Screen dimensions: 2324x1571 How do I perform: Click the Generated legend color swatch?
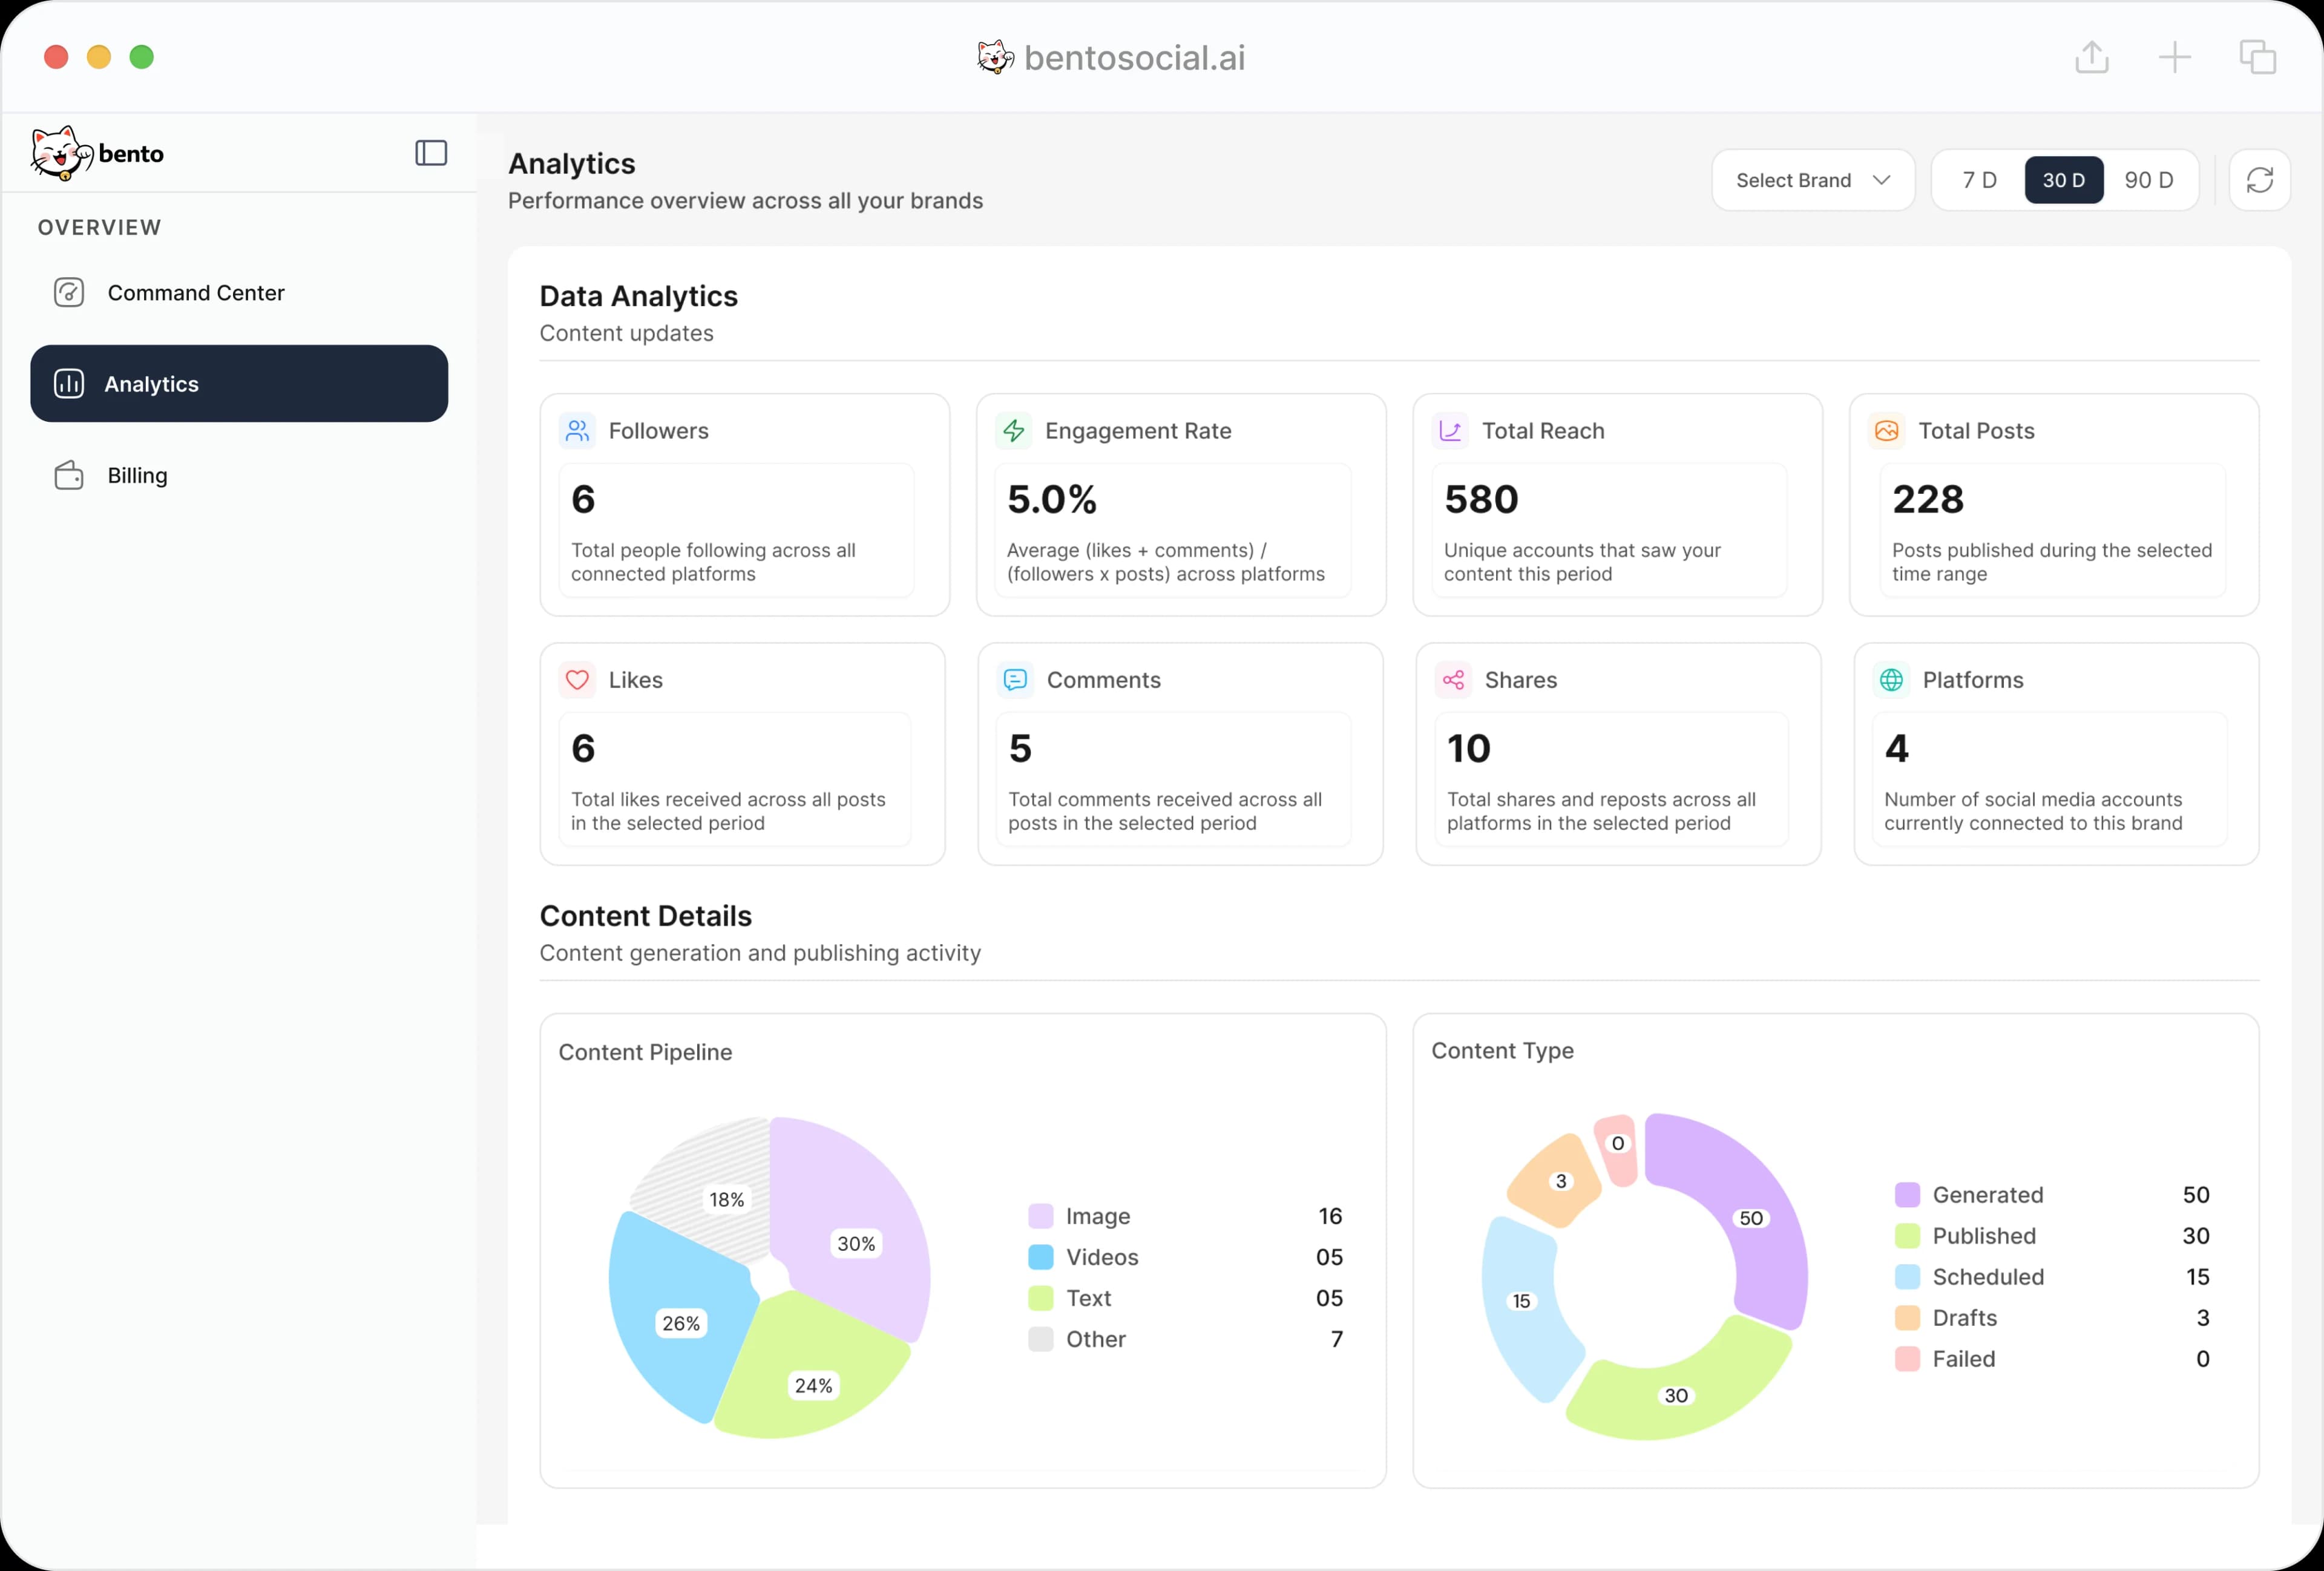tap(1907, 1195)
